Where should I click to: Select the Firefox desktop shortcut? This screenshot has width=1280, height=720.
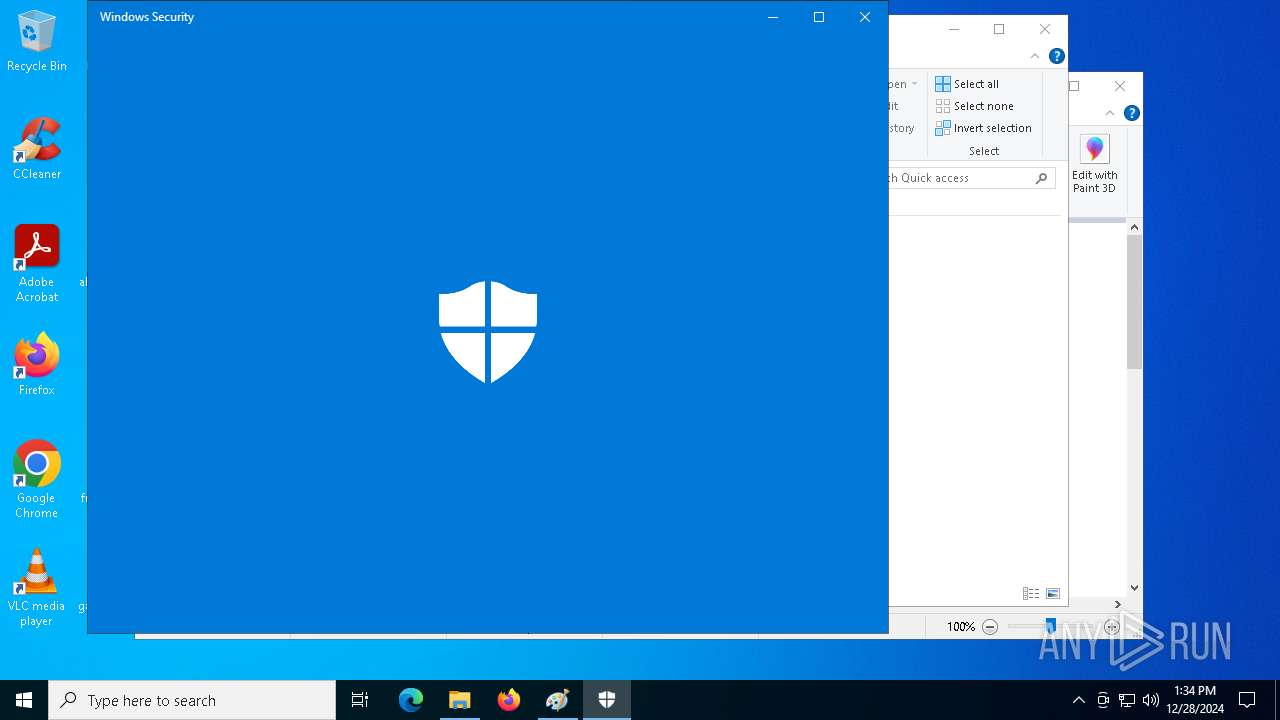(37, 365)
